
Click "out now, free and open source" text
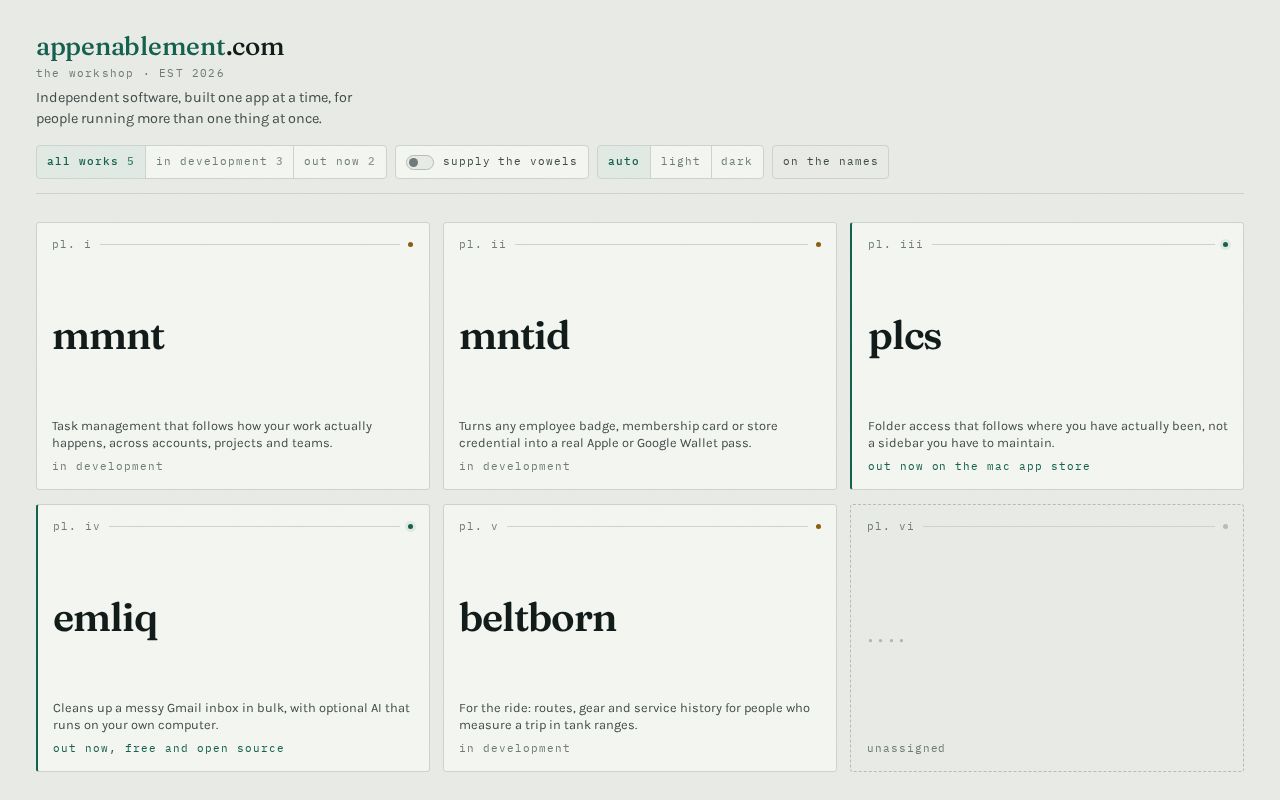168,748
